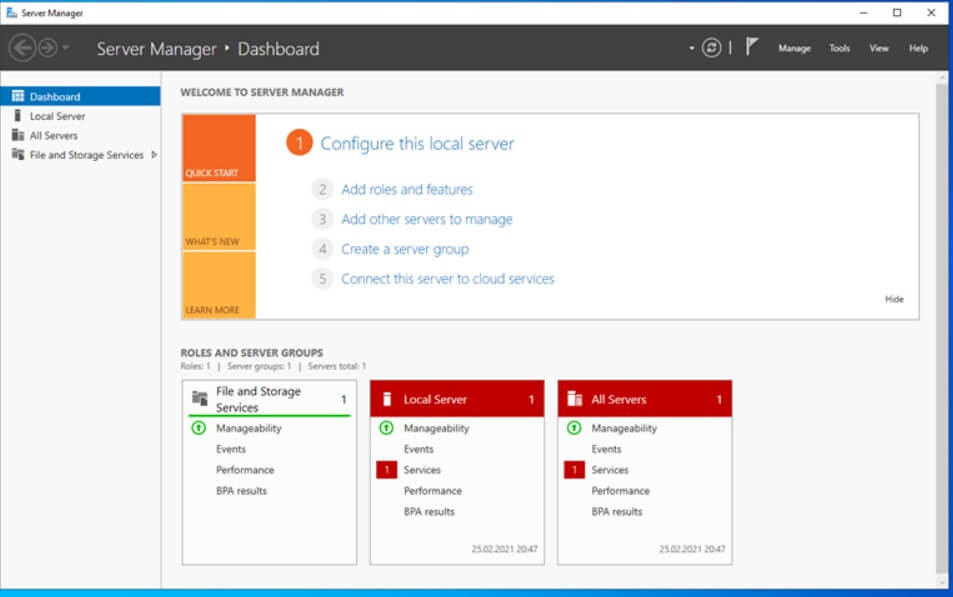Open the Manage menu
This screenshot has height=597, width=953.
(795, 48)
